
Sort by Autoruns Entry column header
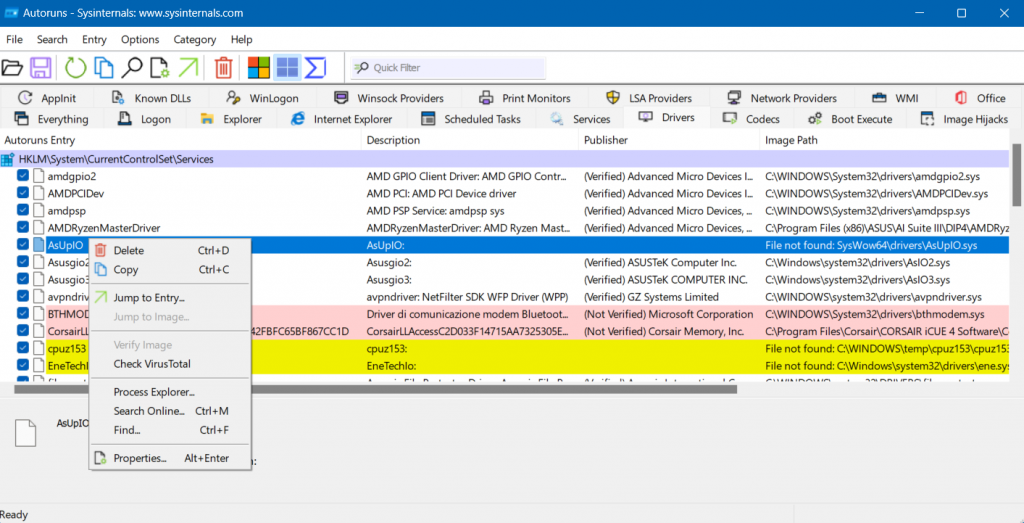(181, 140)
